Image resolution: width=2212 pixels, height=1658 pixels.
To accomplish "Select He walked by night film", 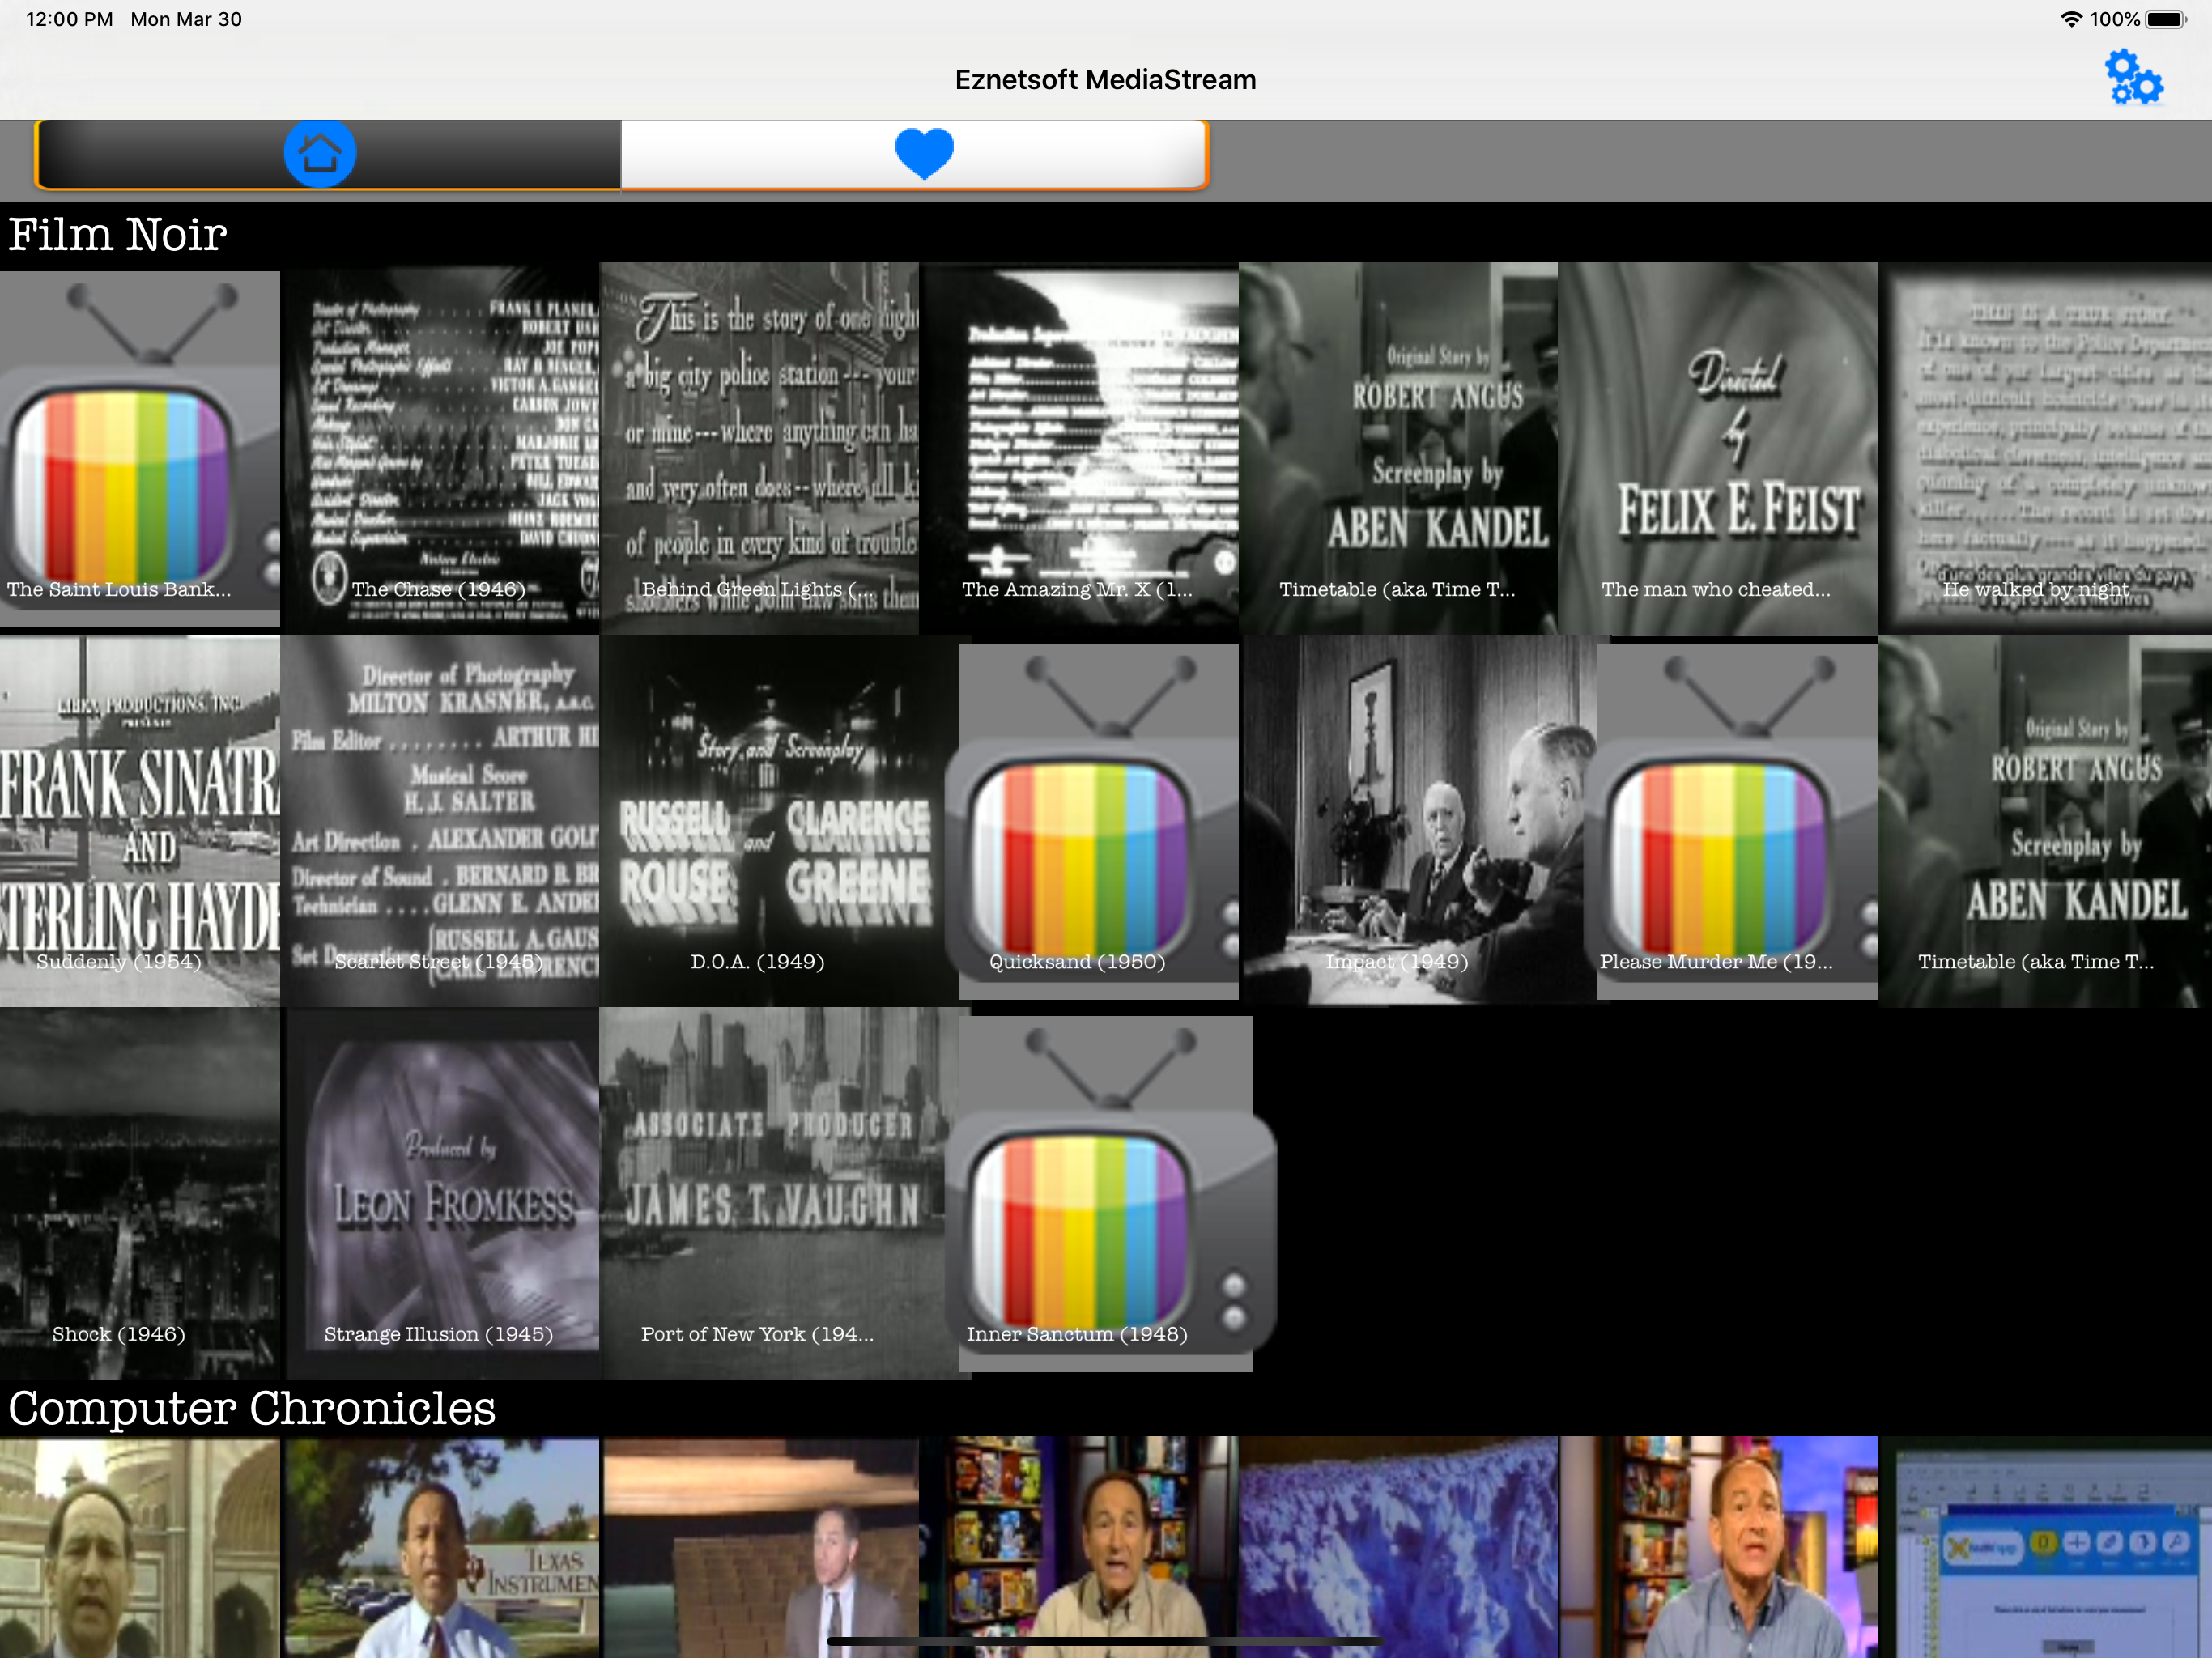I will point(2045,449).
